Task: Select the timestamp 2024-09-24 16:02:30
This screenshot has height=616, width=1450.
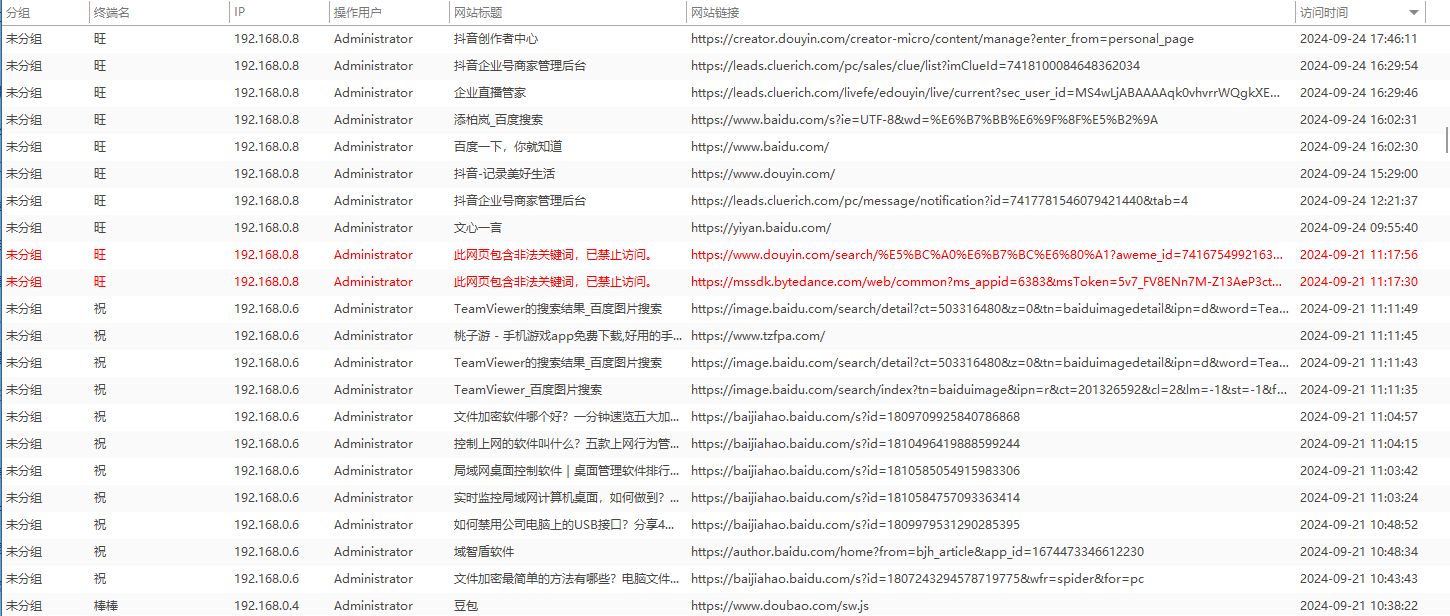Action: tap(1359, 147)
